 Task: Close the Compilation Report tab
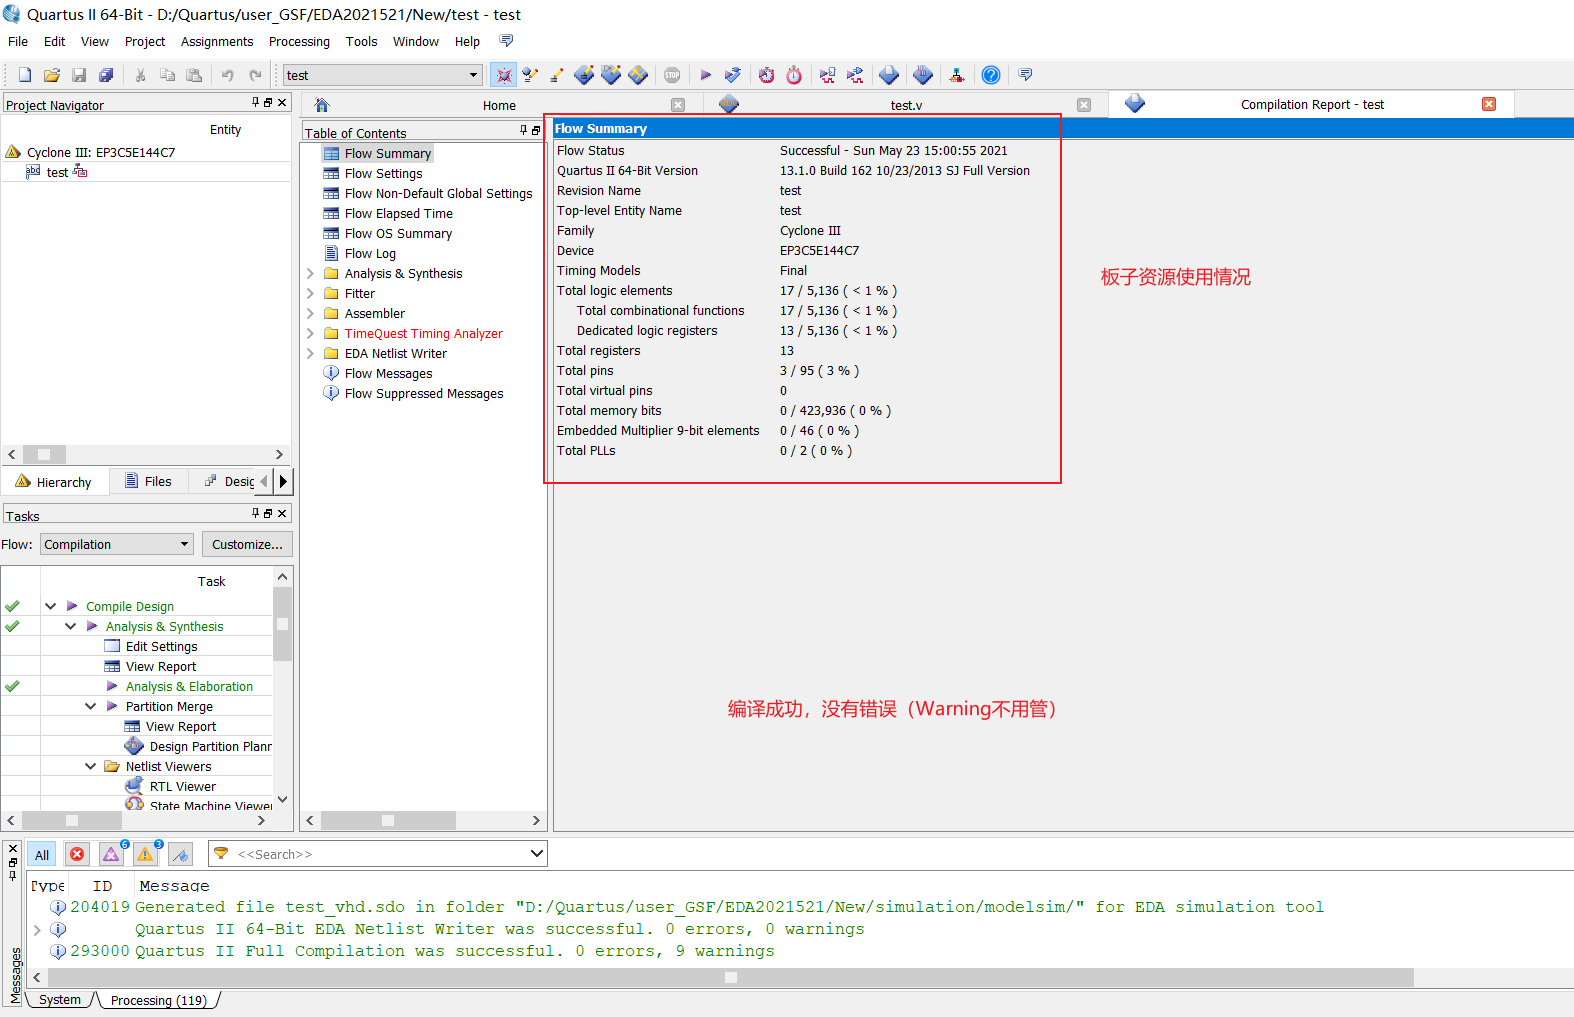coord(1489,104)
